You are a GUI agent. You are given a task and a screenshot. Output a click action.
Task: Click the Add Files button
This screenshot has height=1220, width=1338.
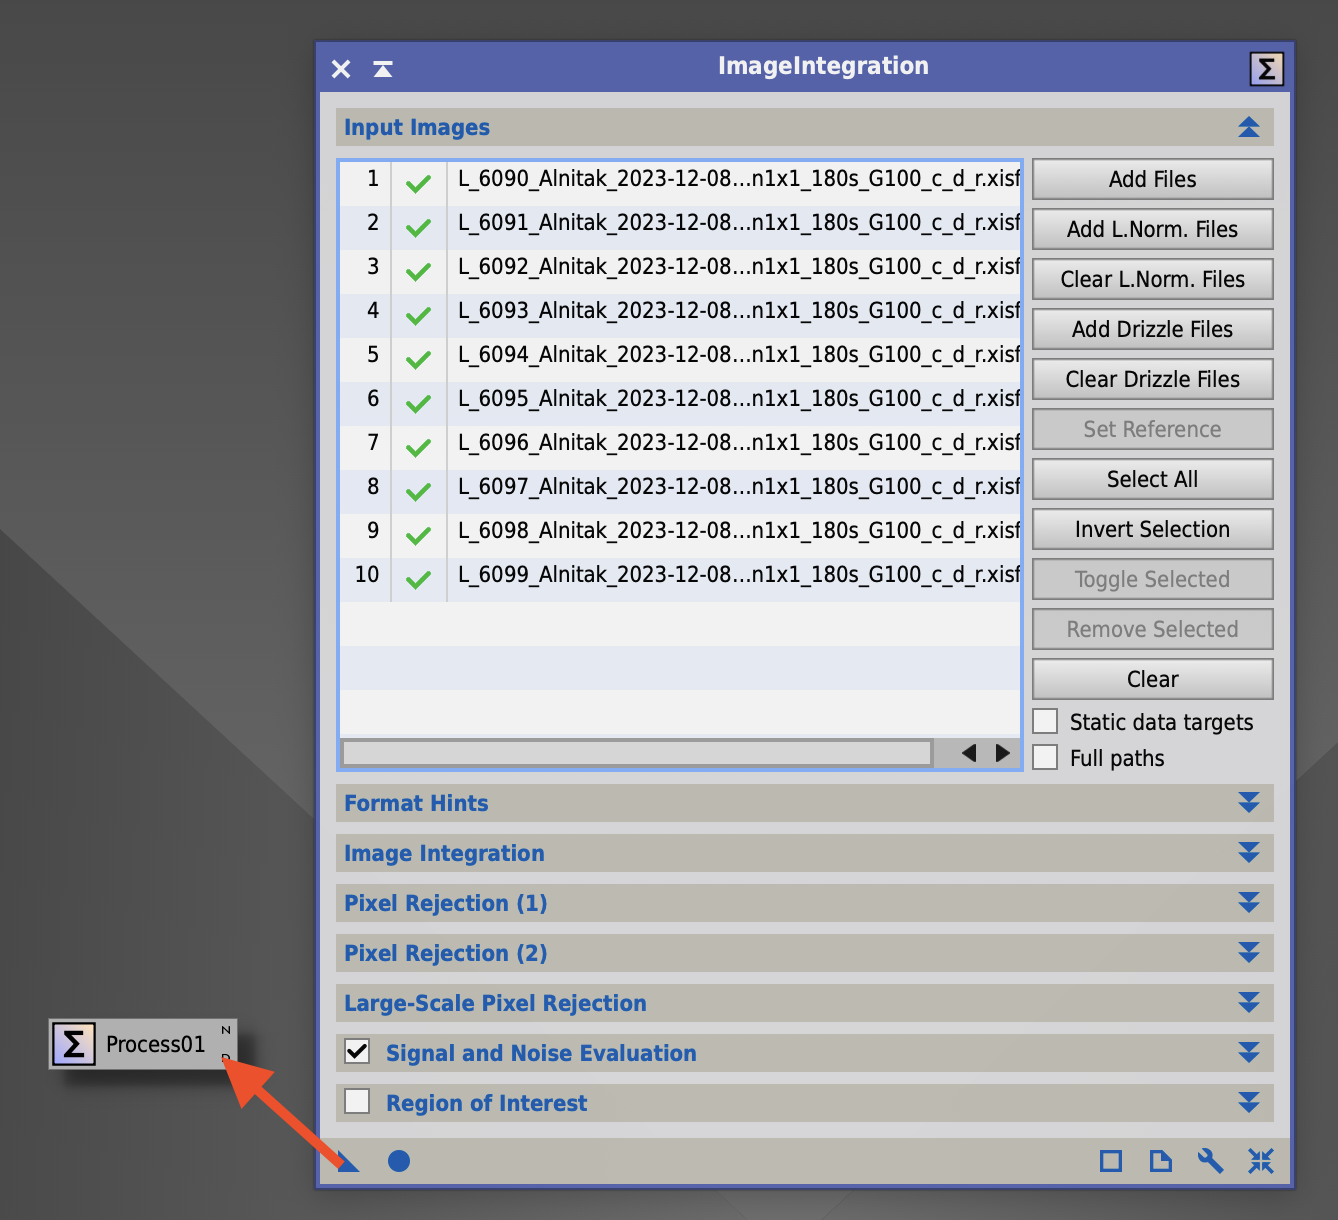pos(1151,179)
